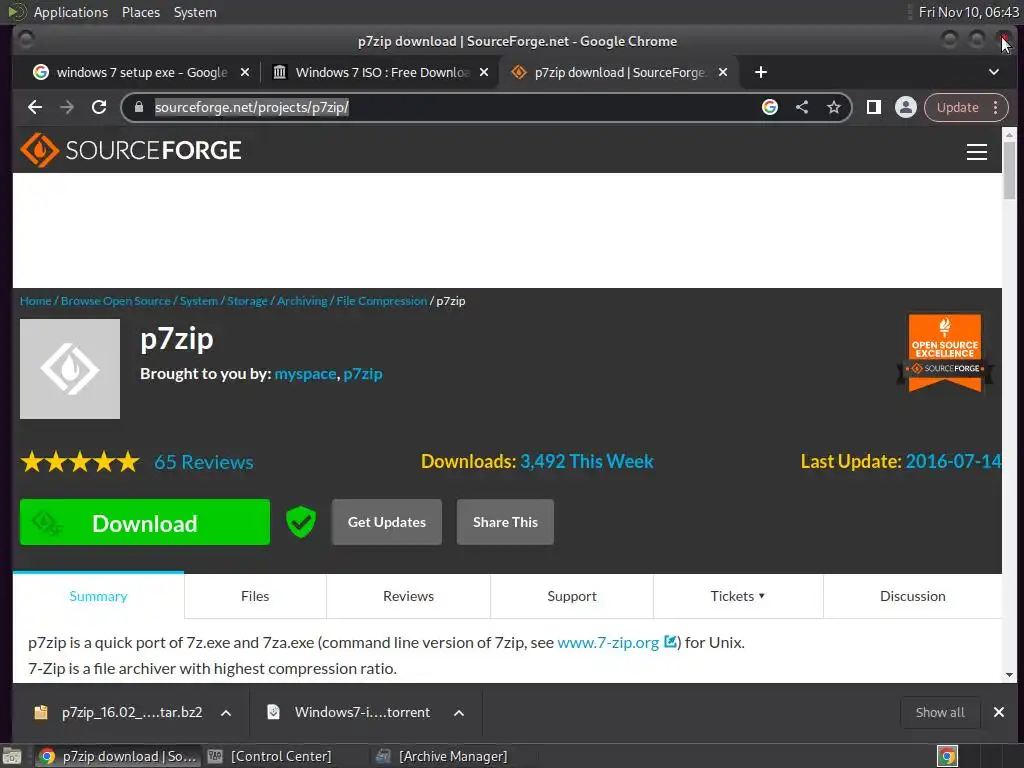Reload the SourceForge page

[99, 107]
